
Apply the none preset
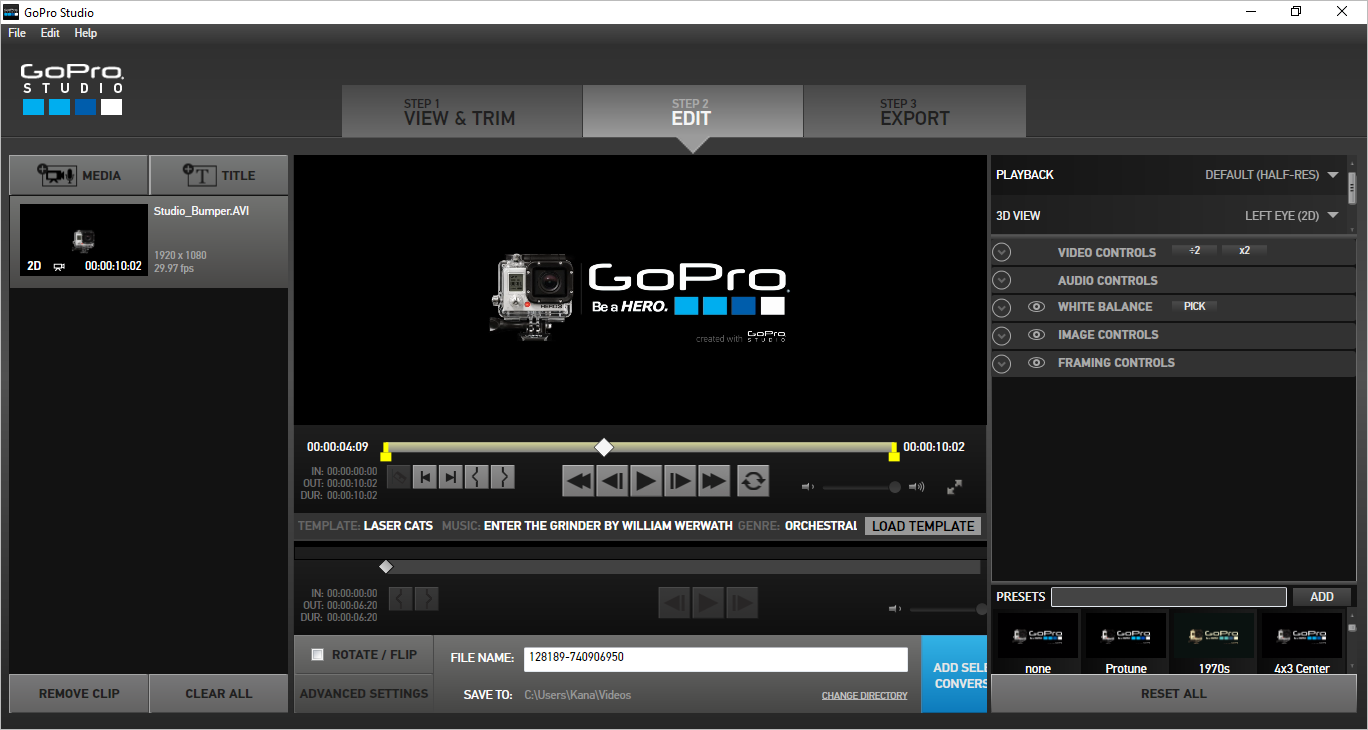tap(1038, 644)
